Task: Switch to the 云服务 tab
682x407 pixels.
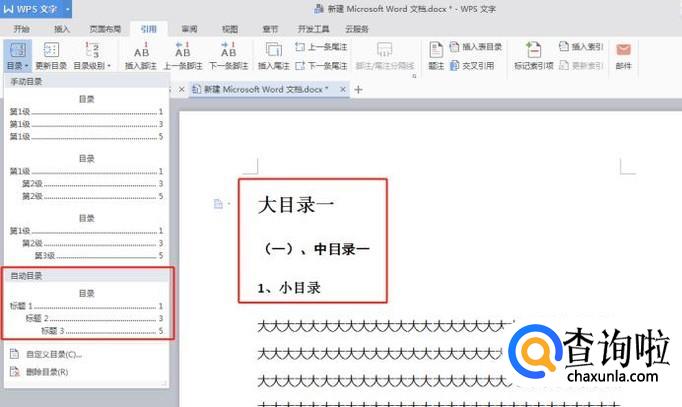Action: coord(357,29)
